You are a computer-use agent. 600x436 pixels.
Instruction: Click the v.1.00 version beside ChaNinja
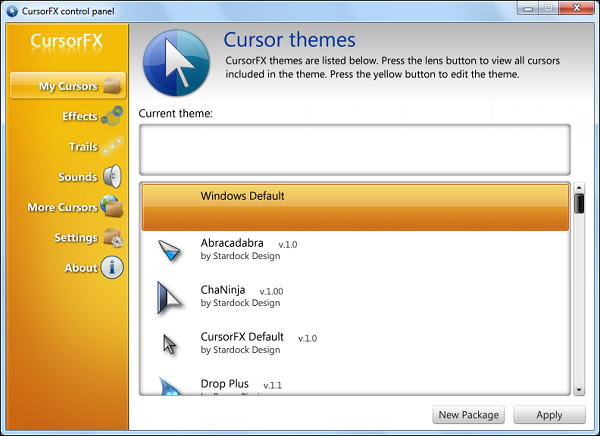(x=271, y=292)
